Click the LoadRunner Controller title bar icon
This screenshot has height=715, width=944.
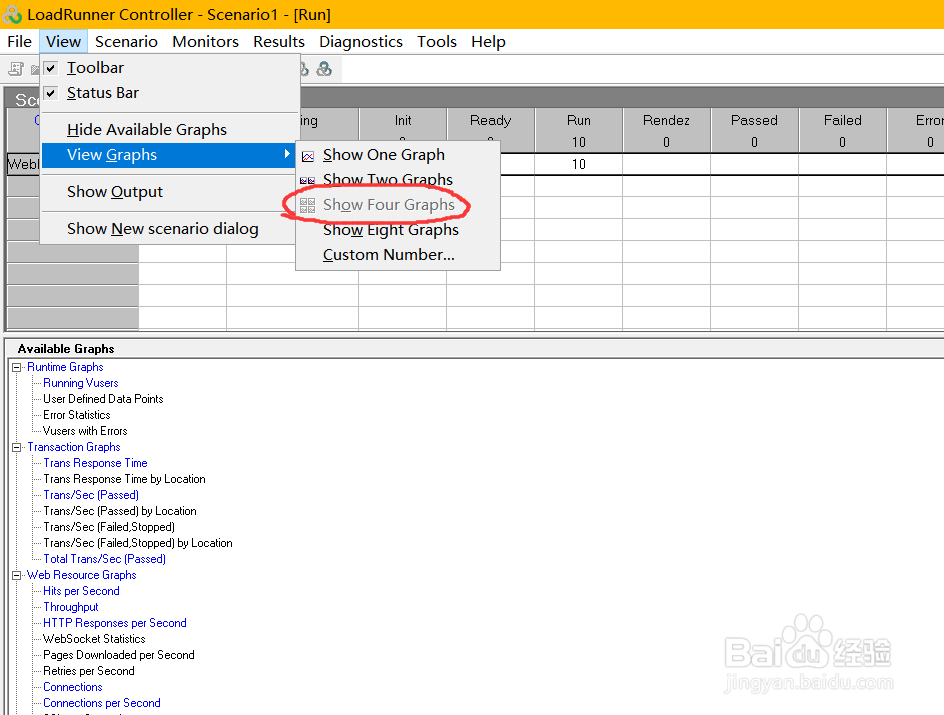point(12,14)
